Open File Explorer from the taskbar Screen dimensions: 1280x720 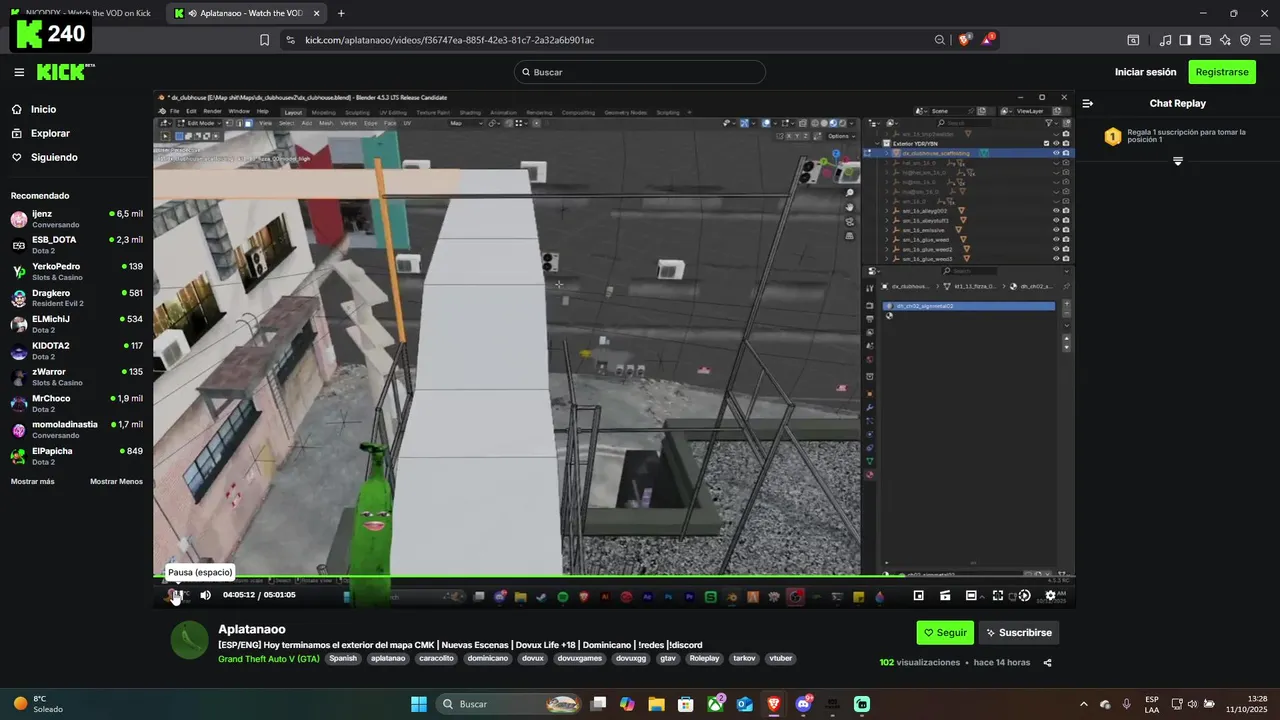[x=656, y=704]
